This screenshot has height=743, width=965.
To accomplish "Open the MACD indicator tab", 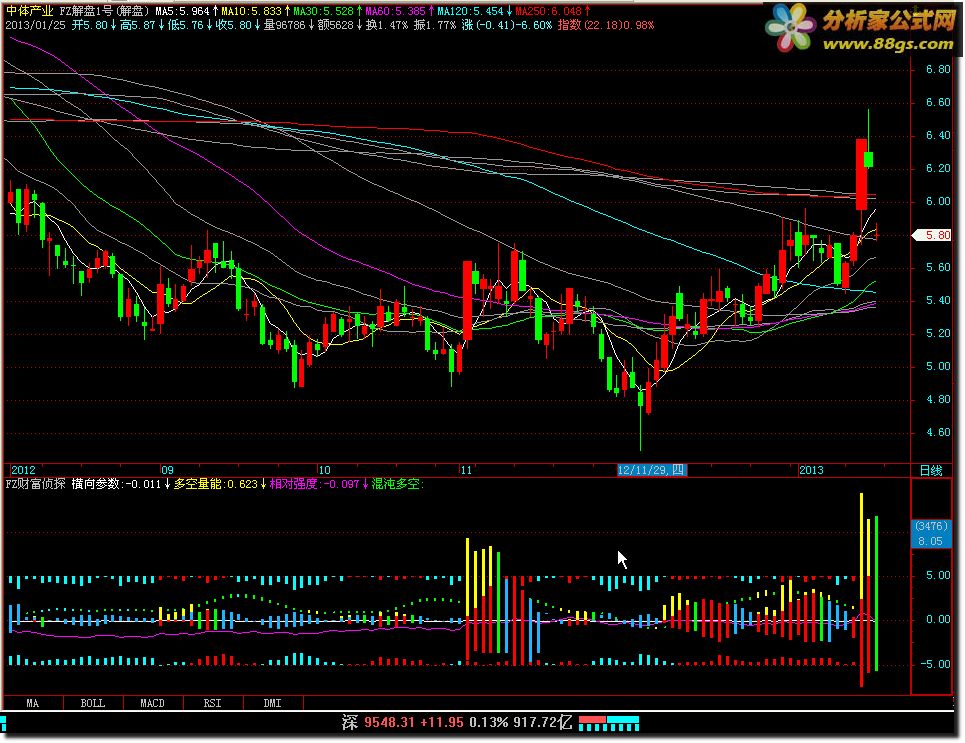I will [x=153, y=703].
